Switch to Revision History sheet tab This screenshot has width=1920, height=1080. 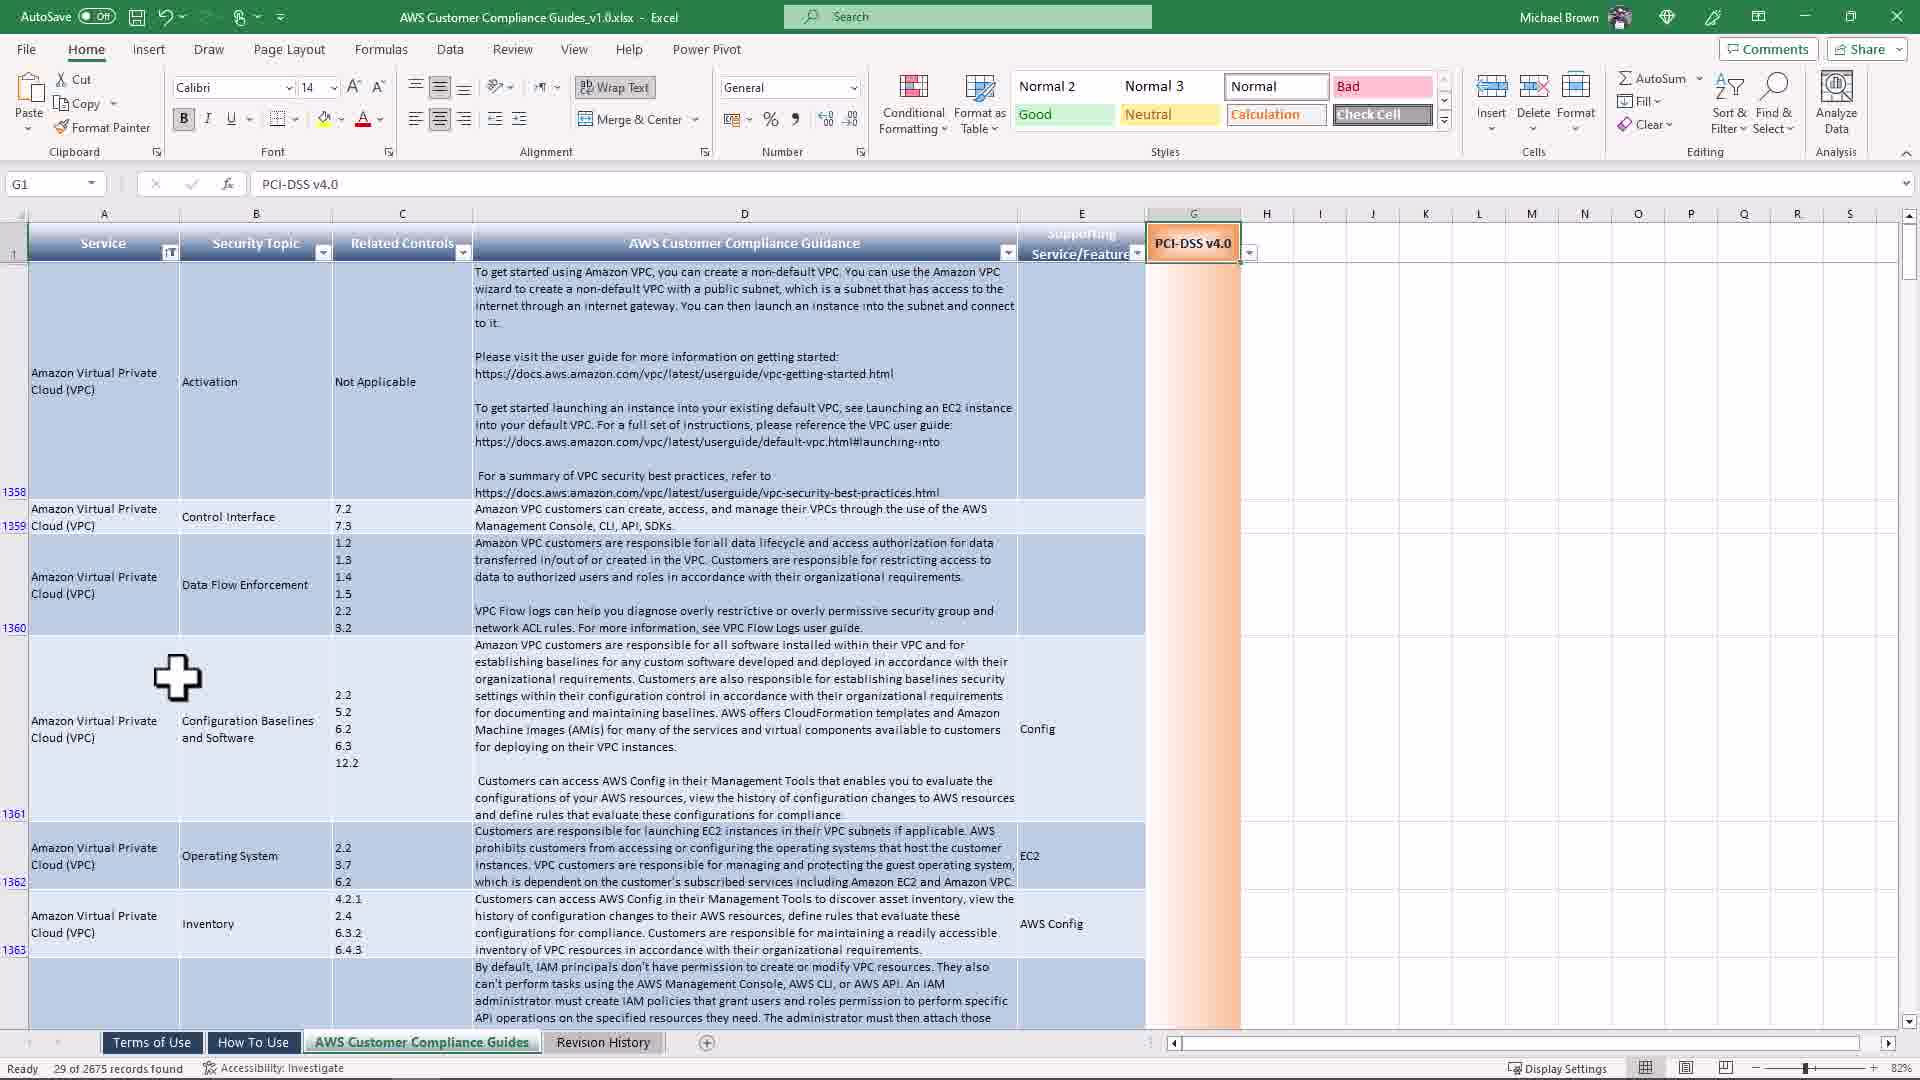click(603, 1043)
